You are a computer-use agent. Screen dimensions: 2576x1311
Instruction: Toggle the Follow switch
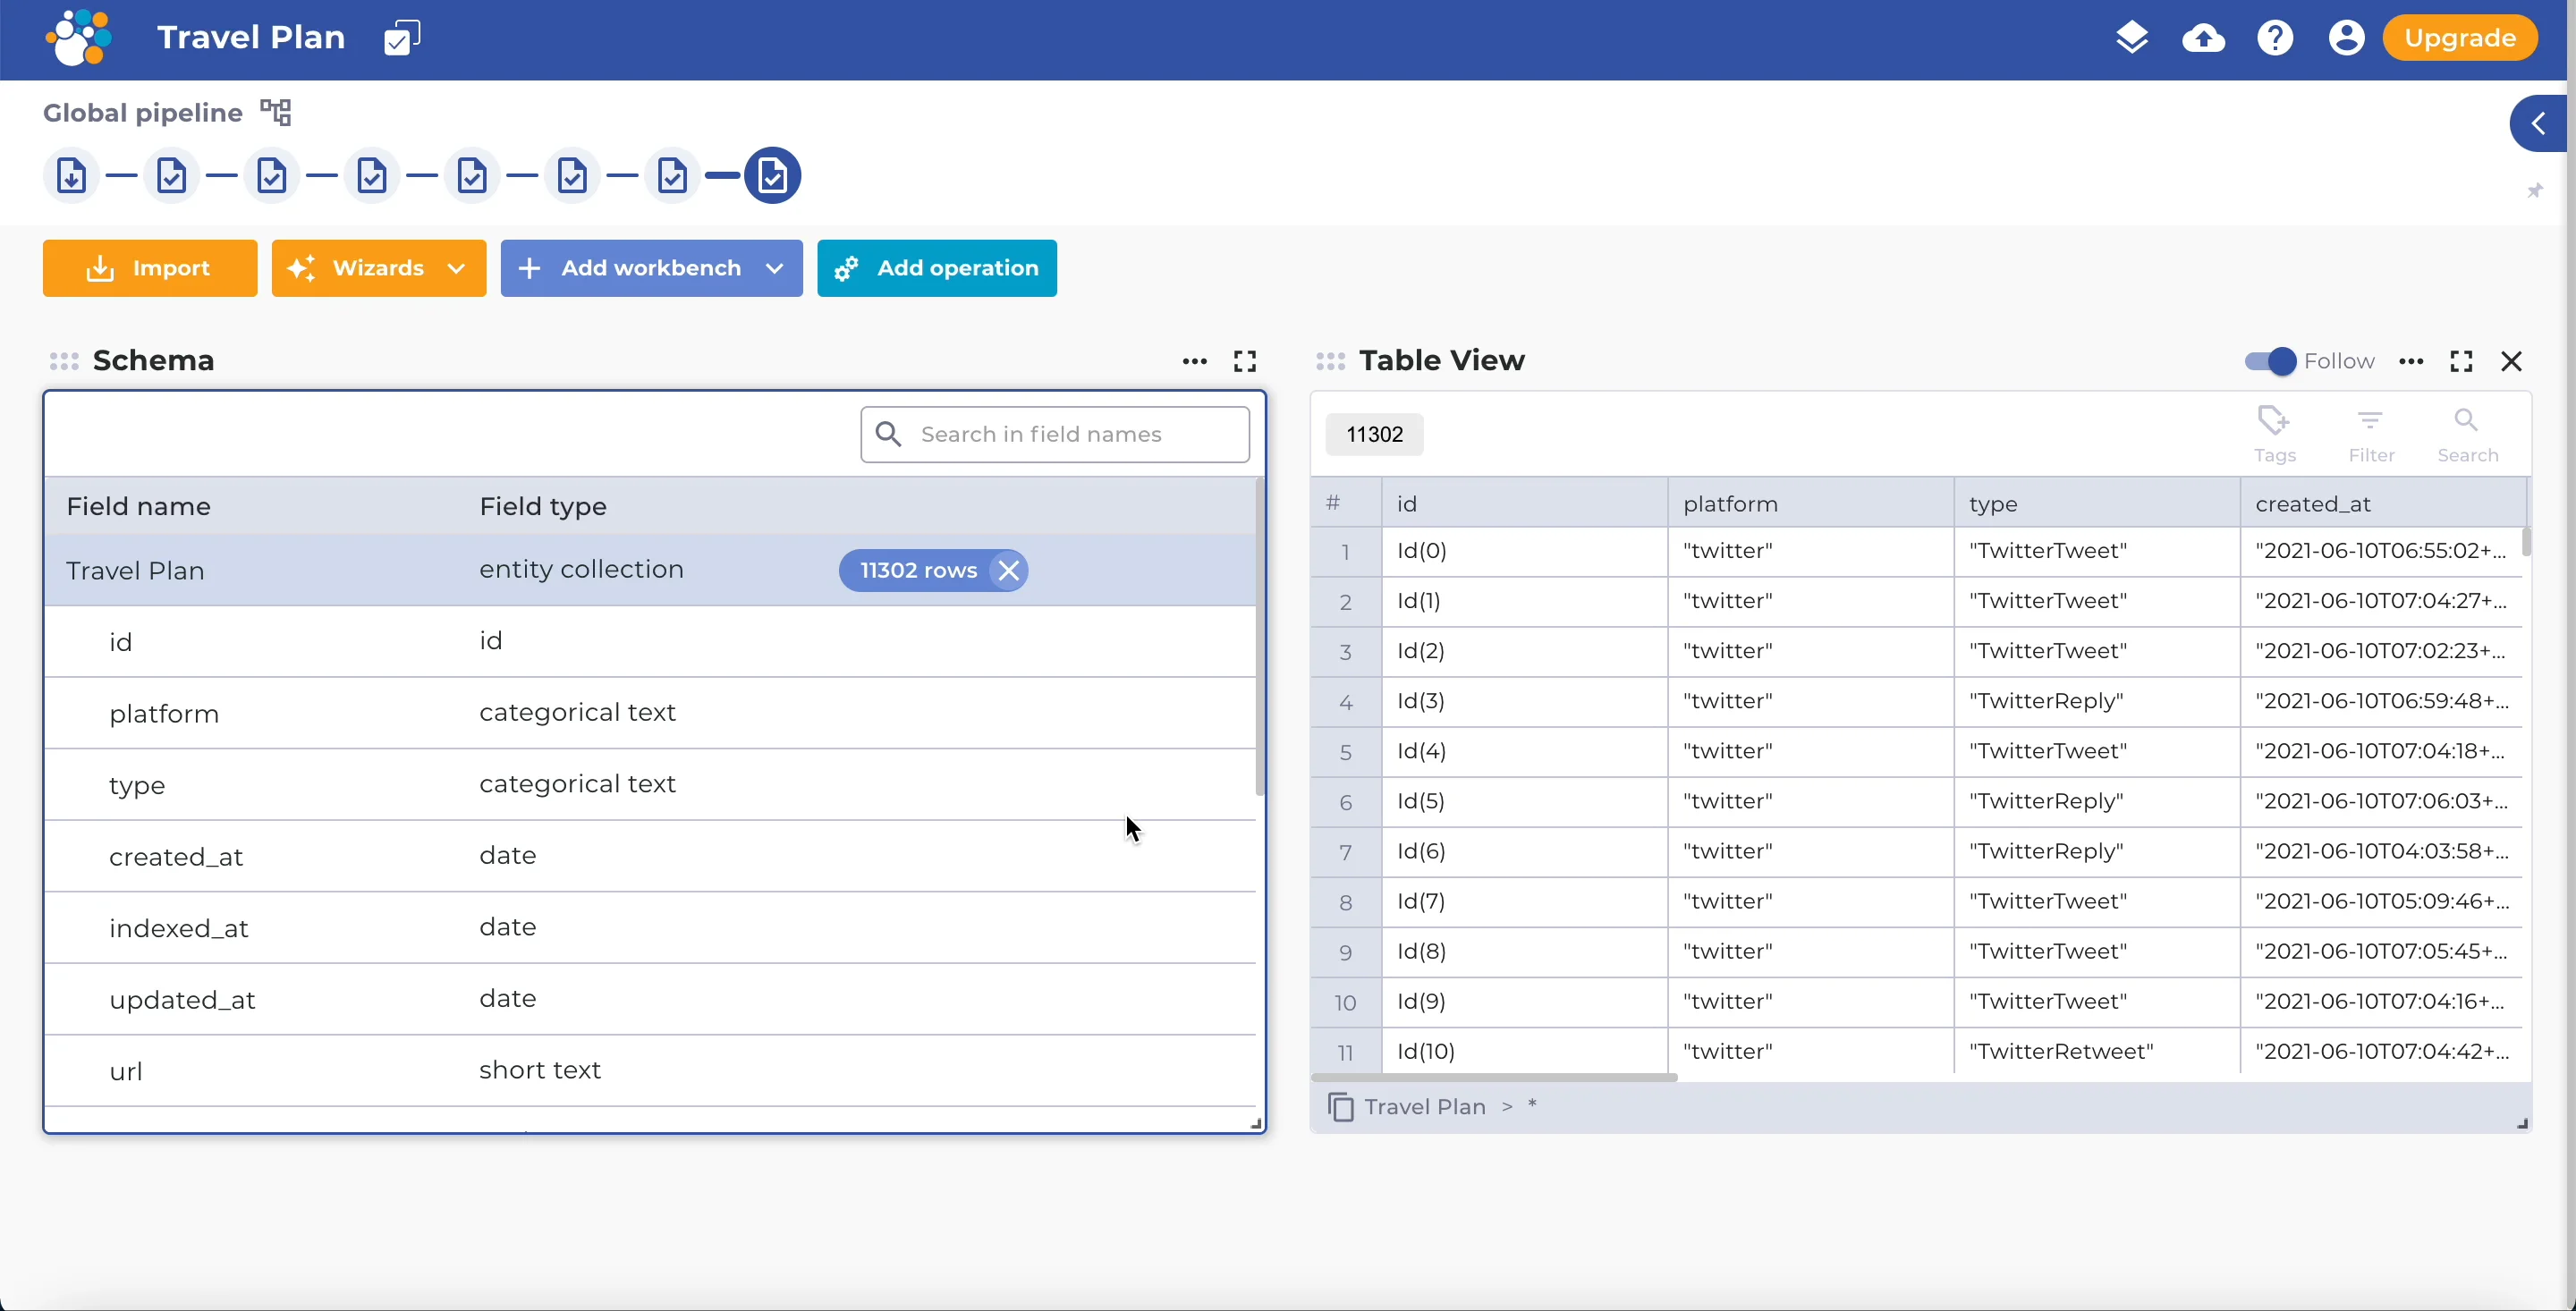coord(2270,361)
